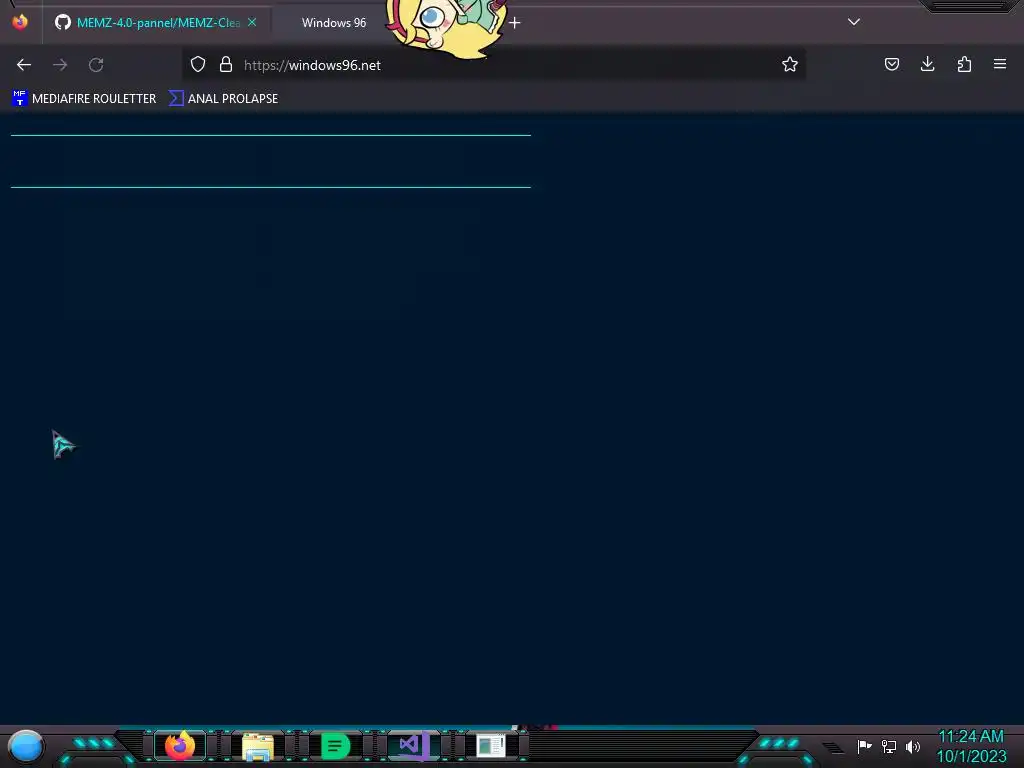Image resolution: width=1024 pixels, height=768 pixels.
Task: Click the forward navigation arrow
Action: (x=60, y=65)
